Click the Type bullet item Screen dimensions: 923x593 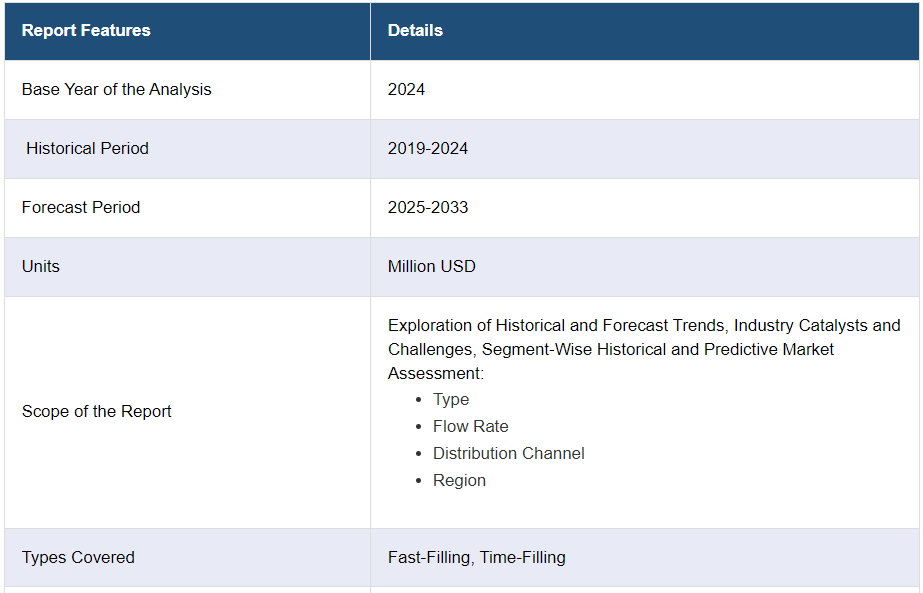click(451, 400)
